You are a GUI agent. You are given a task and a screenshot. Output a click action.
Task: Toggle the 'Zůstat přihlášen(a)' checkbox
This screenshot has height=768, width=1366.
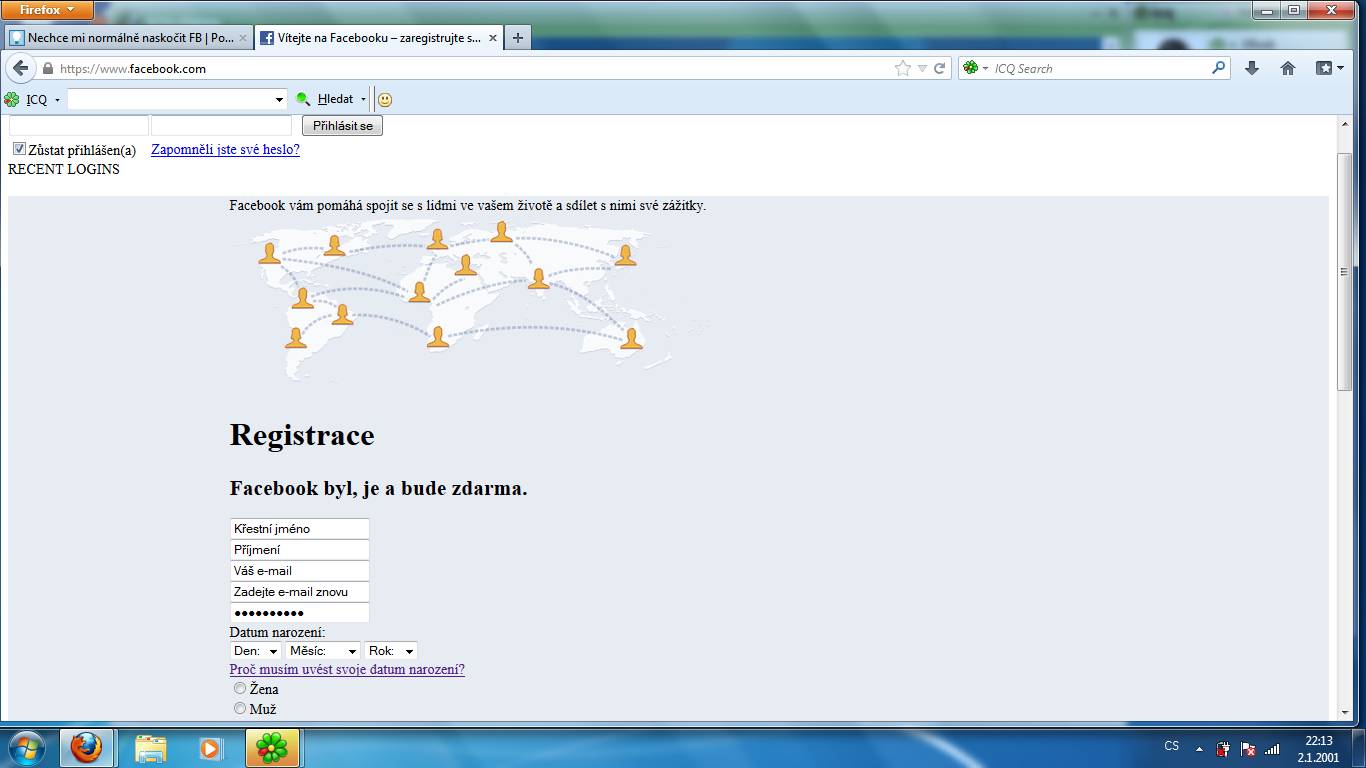click(19, 149)
